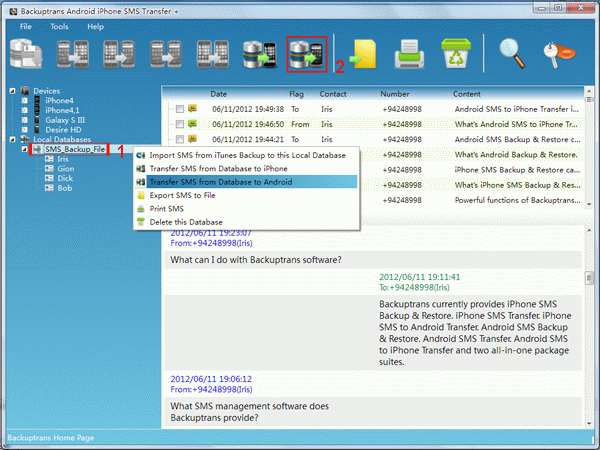Collapse the Devices tree node
Image resolution: width=600 pixels, height=450 pixels.
(13, 91)
